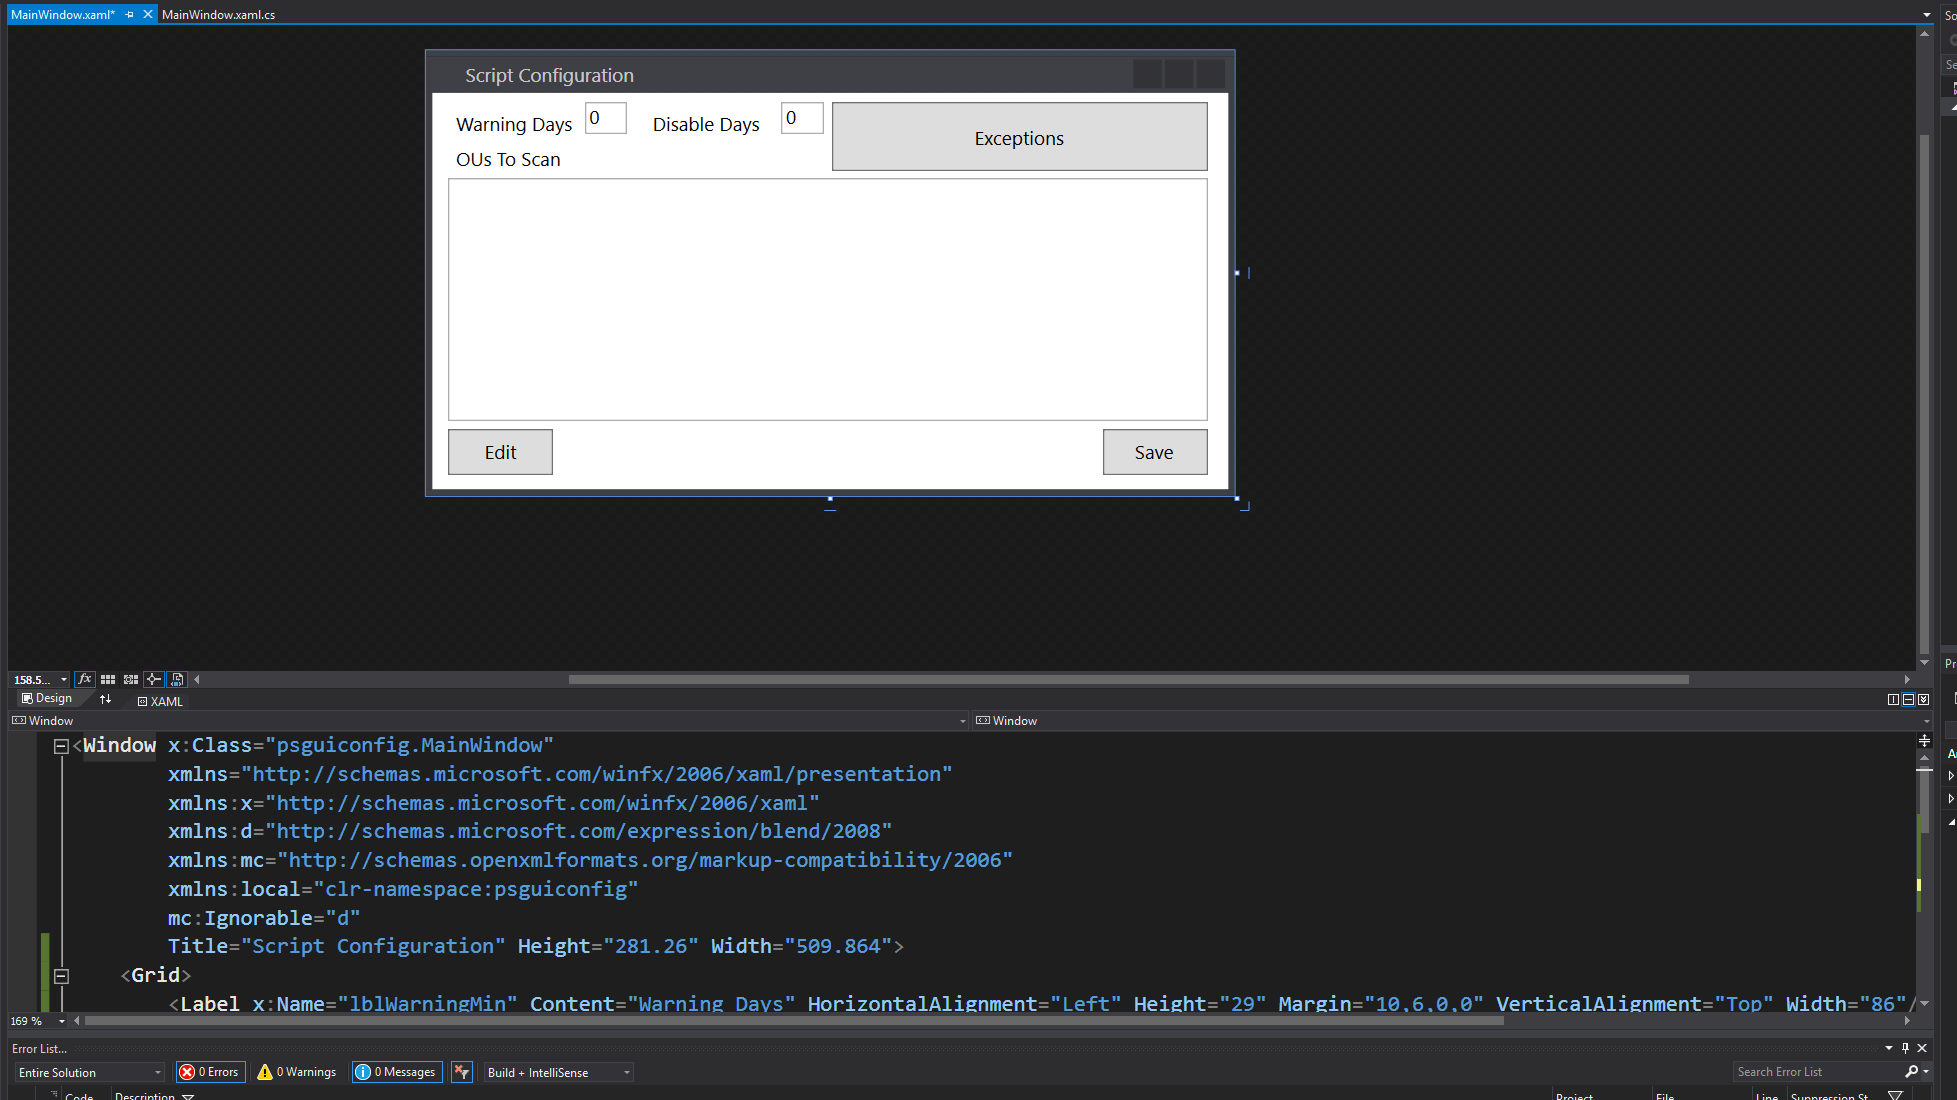Toggle the 0 Warnings filter

[x=297, y=1072]
